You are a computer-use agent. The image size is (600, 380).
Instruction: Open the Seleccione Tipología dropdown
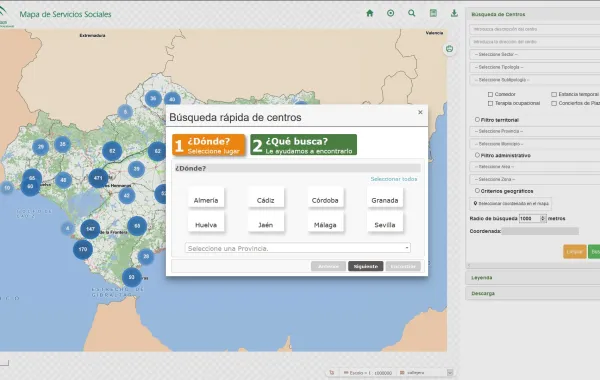[535, 67]
